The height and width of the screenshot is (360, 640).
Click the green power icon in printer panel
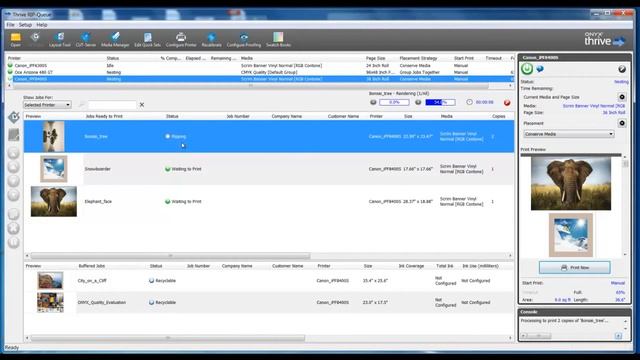click(527, 69)
